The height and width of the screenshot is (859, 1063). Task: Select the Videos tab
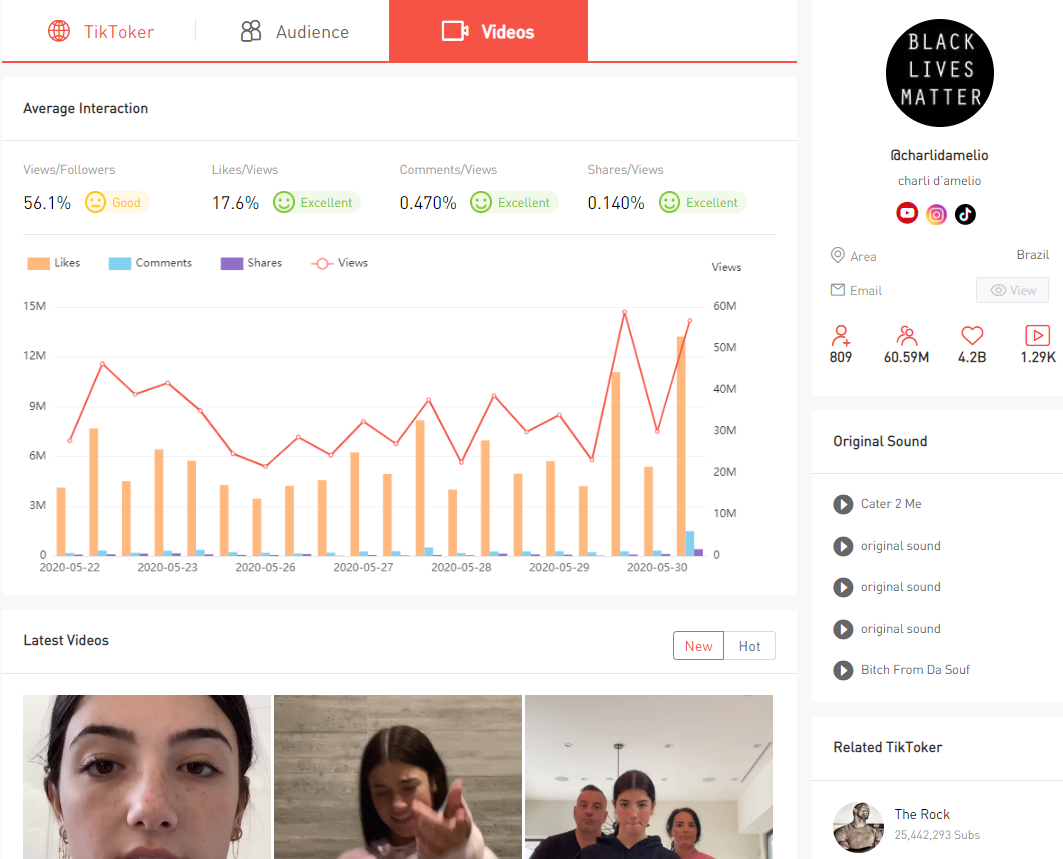tap(488, 31)
